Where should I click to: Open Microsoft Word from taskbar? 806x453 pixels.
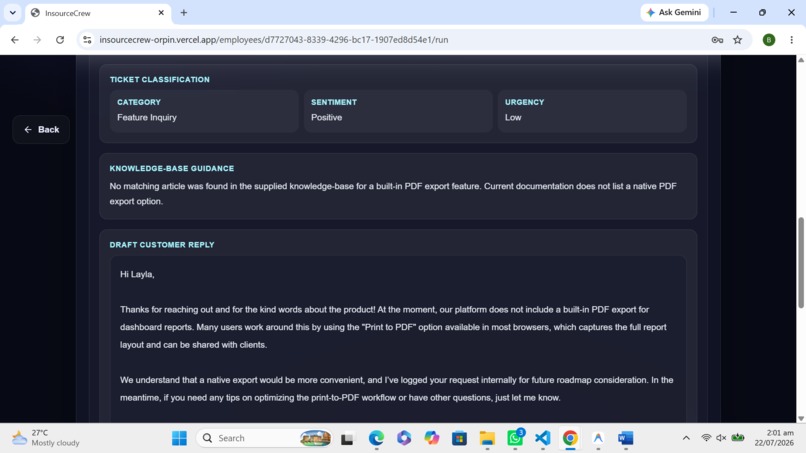[x=626, y=438]
